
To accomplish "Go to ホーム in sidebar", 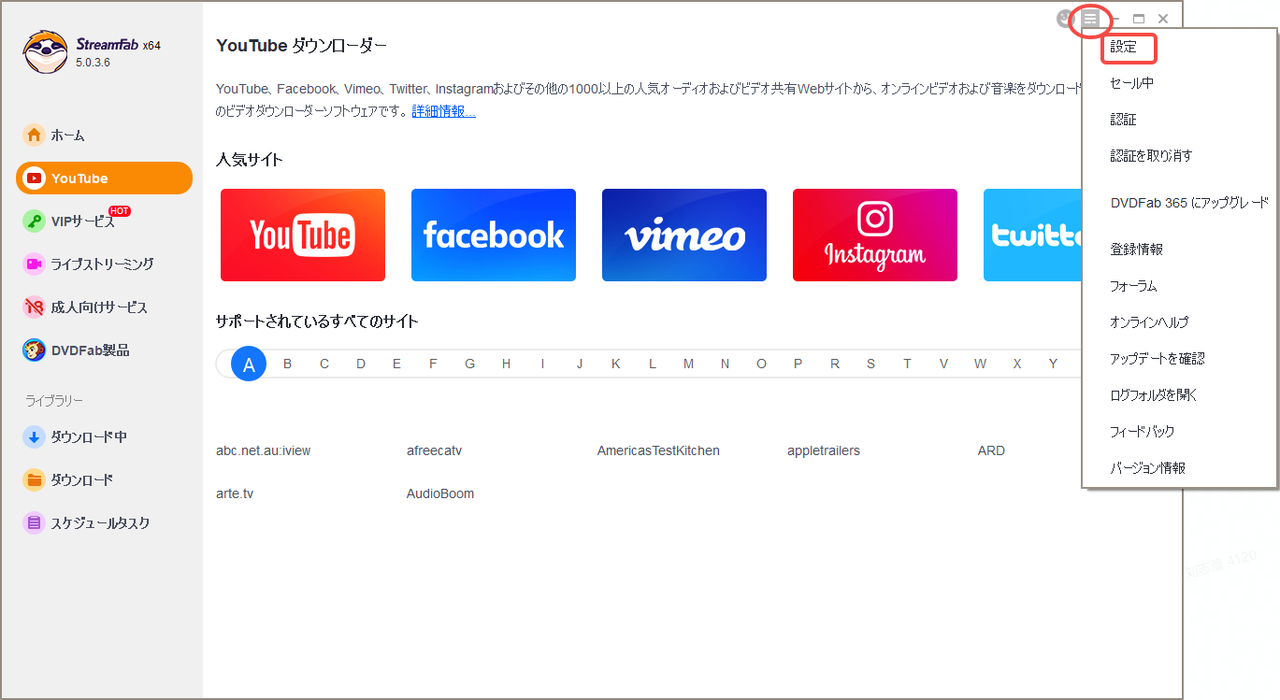I will click(68, 135).
